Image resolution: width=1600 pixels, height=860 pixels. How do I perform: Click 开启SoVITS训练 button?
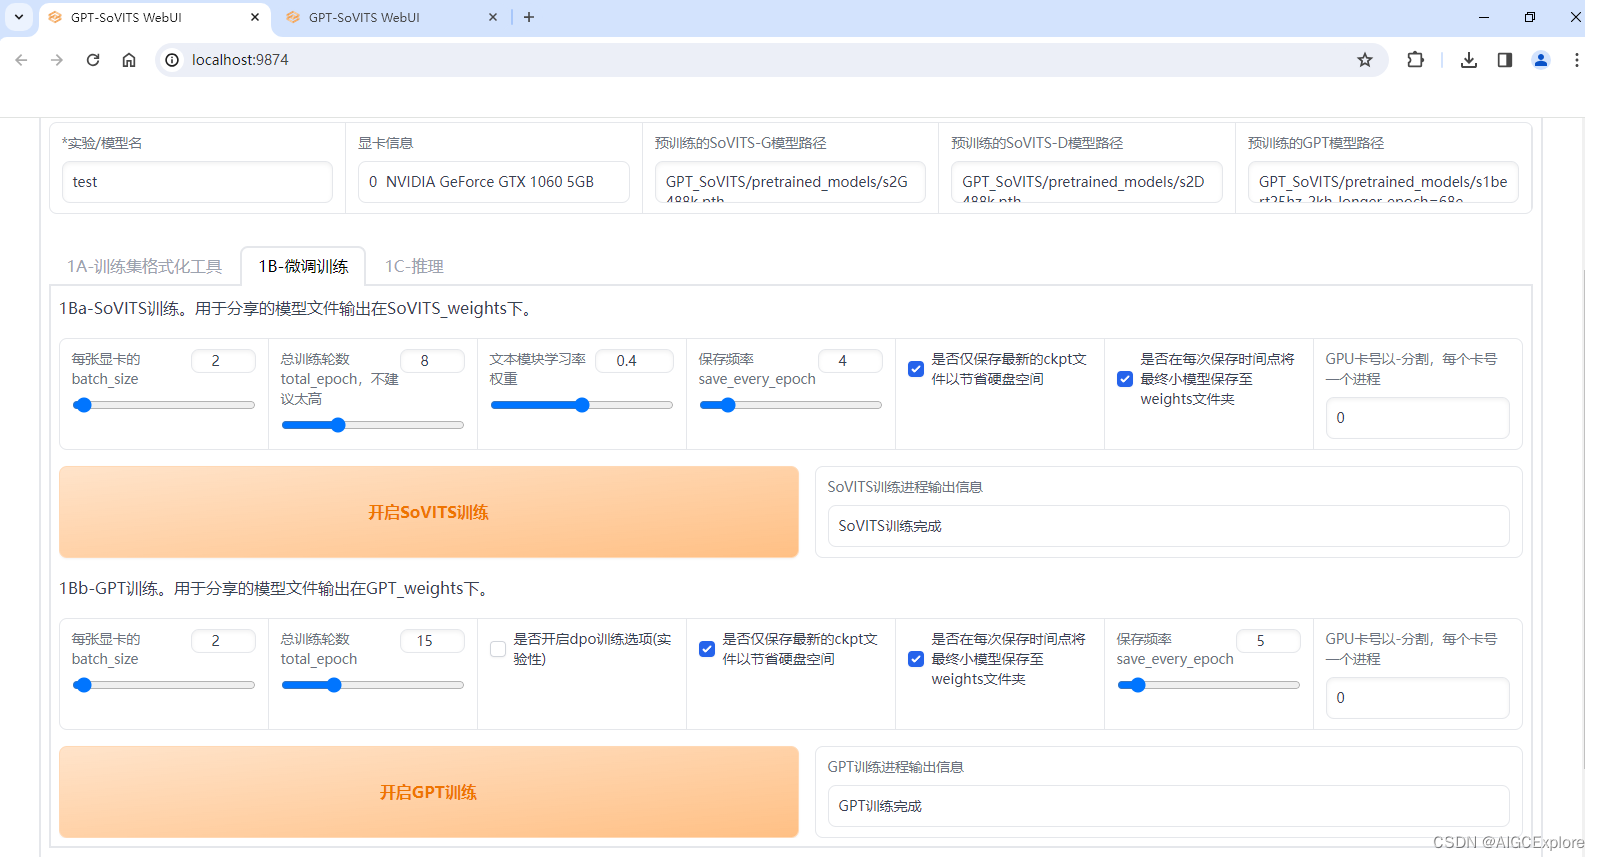(429, 512)
